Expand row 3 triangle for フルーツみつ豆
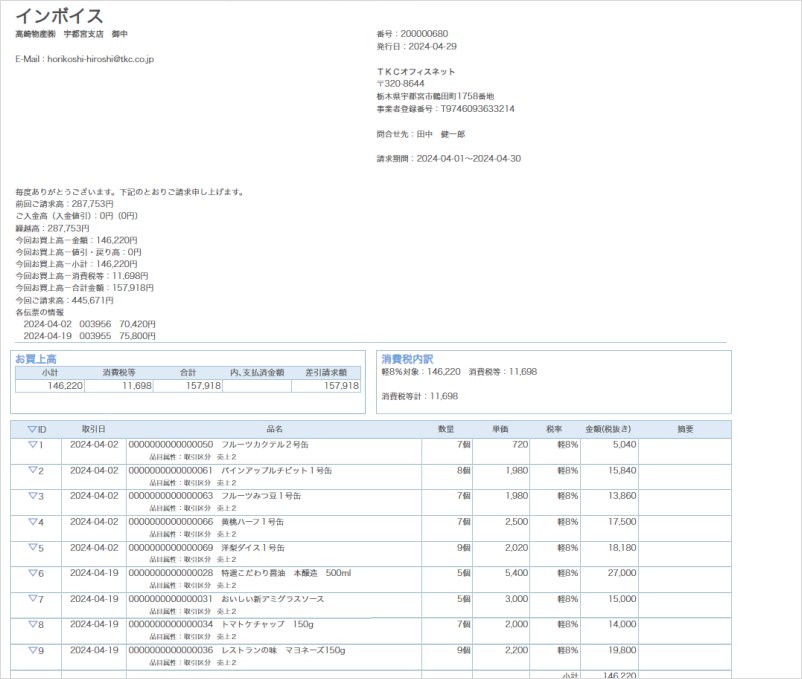 [x=32, y=496]
